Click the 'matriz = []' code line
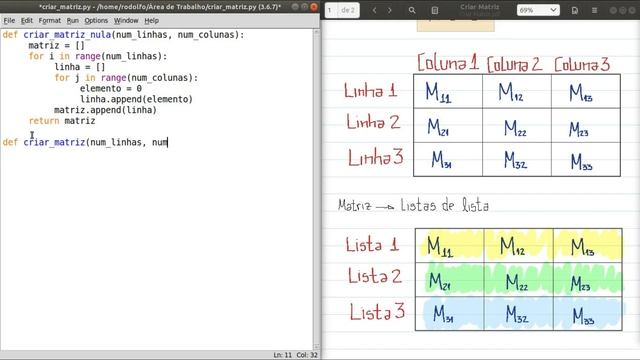 click(57, 45)
